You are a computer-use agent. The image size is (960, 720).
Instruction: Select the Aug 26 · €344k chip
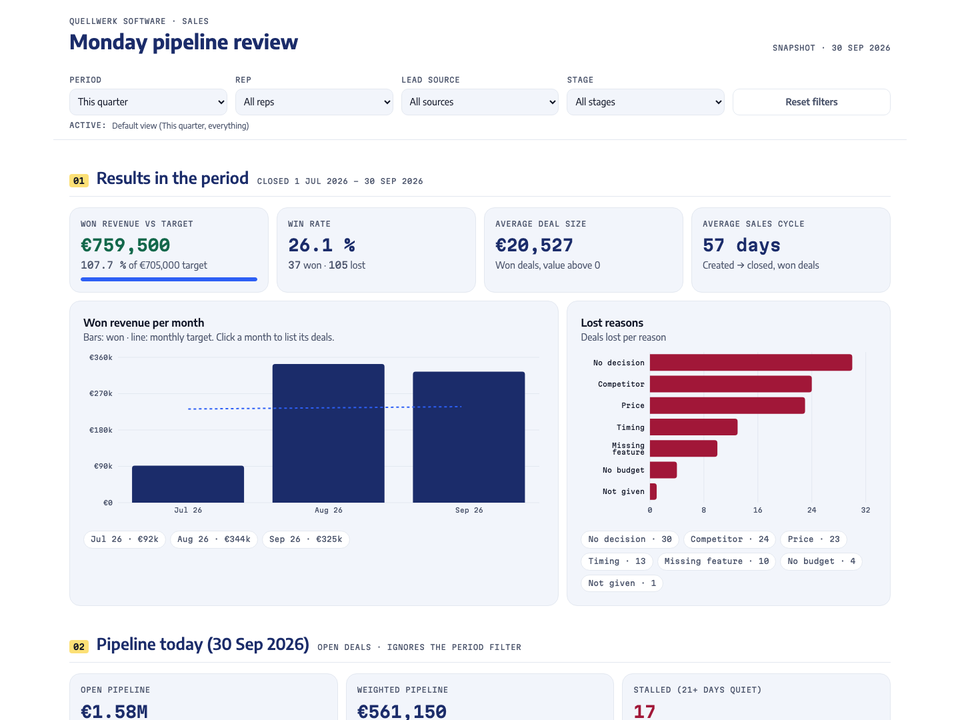coord(214,539)
